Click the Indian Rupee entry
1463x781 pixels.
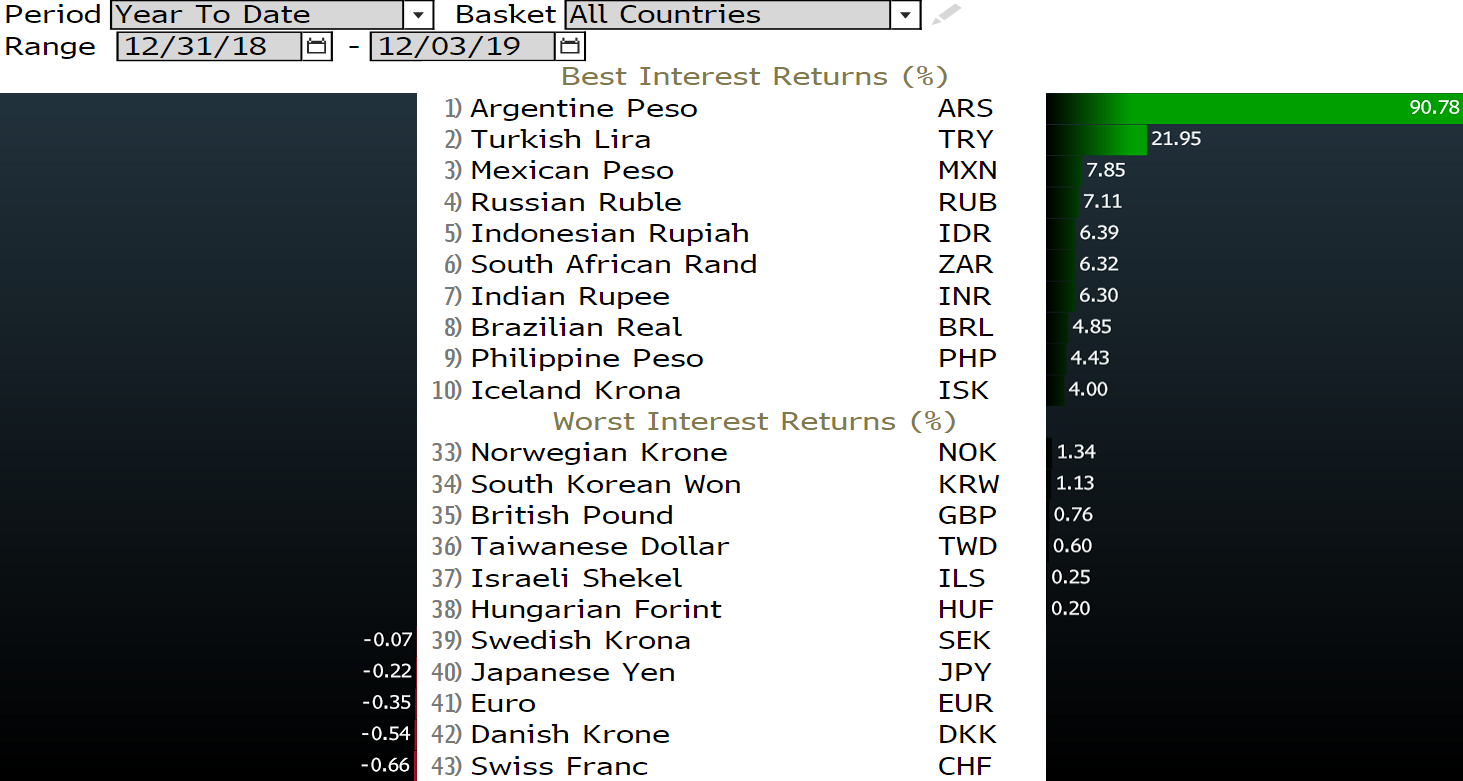570,296
